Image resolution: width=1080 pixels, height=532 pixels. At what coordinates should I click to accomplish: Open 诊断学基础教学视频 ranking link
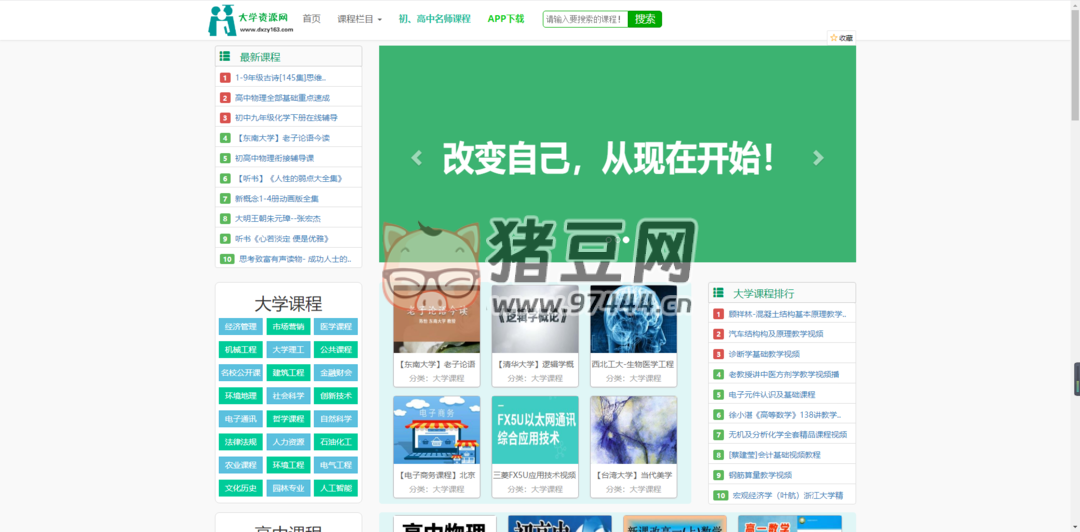(x=764, y=354)
